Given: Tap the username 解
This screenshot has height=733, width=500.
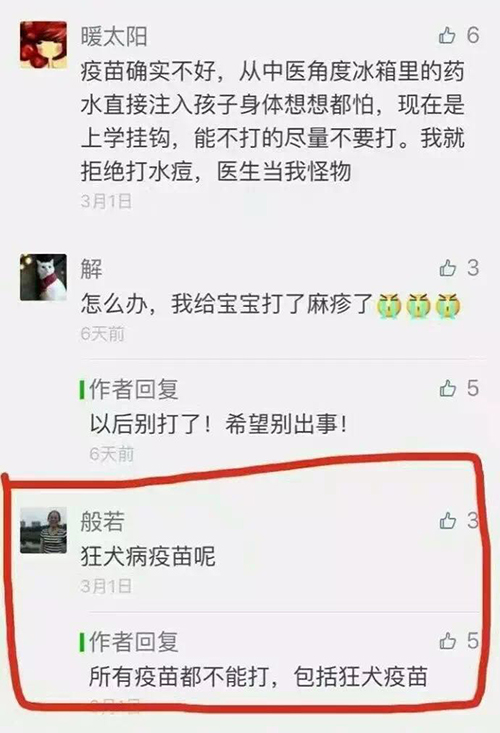Looking at the screenshot, I should click(x=91, y=269).
